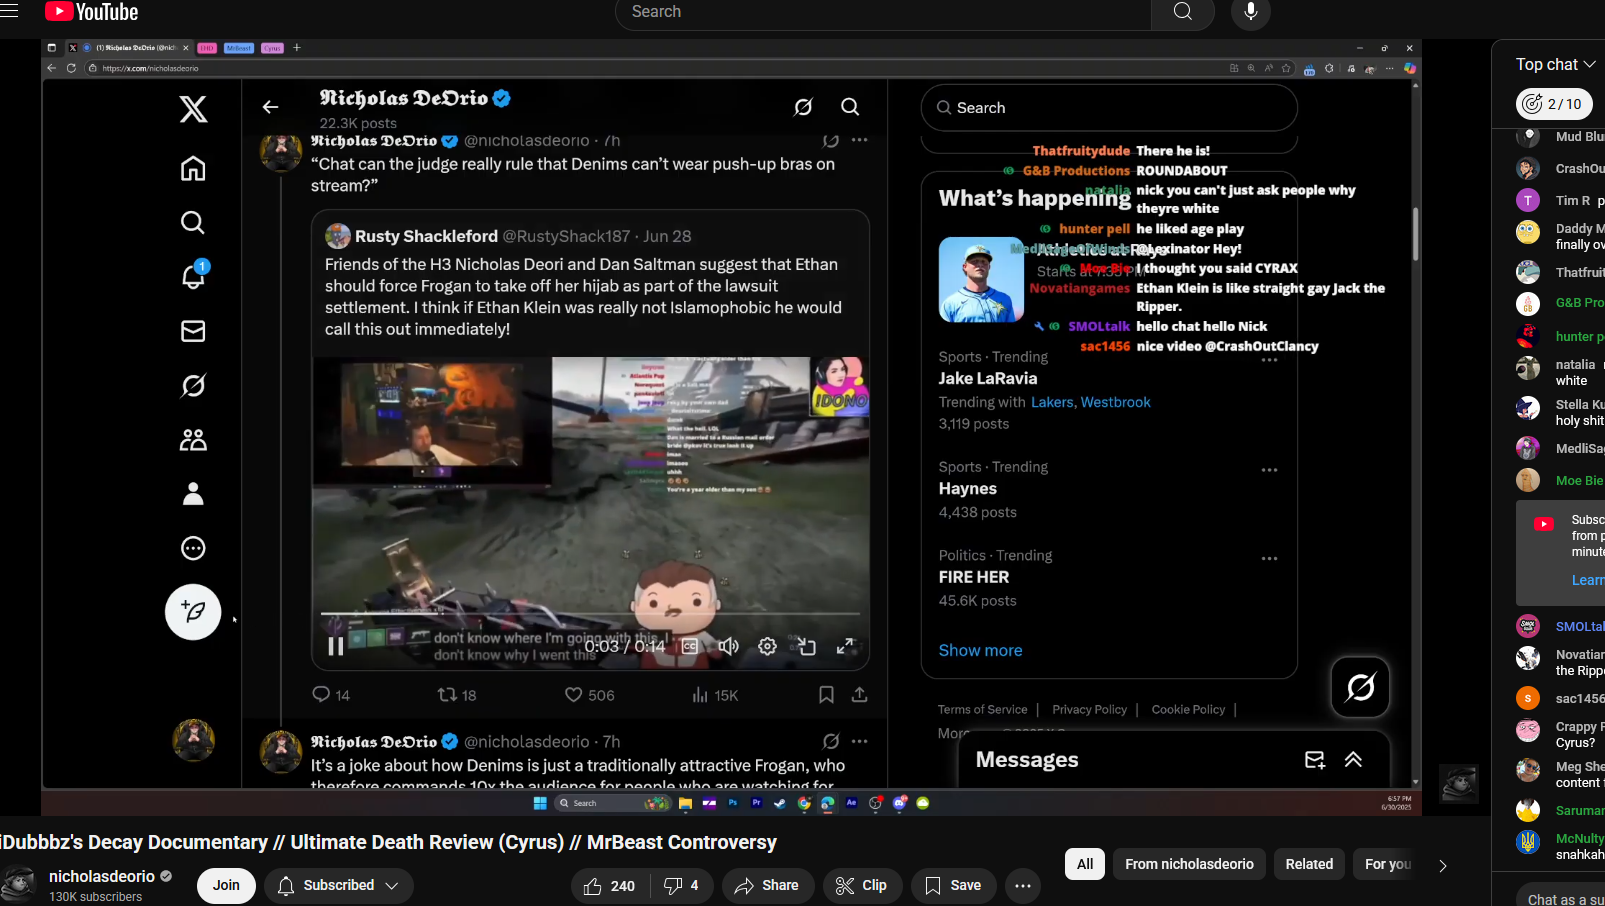
Task: Open Grok icon in X sidebar
Action: pyautogui.click(x=193, y=385)
